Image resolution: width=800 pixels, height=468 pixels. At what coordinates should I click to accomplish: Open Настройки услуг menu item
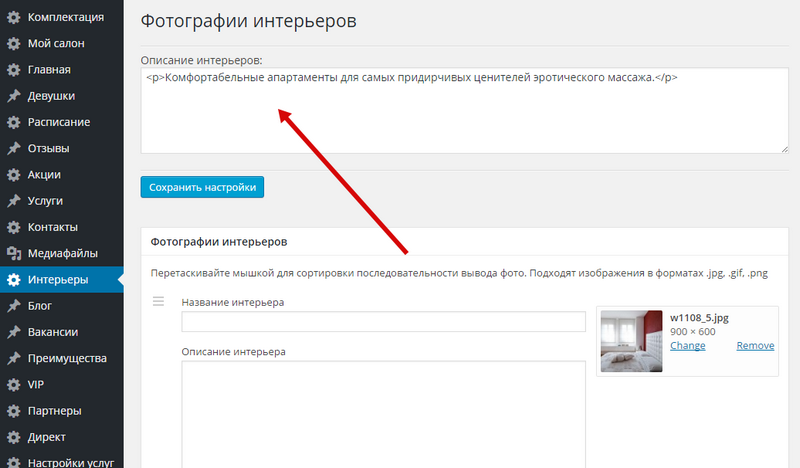pyautogui.click(x=62, y=461)
